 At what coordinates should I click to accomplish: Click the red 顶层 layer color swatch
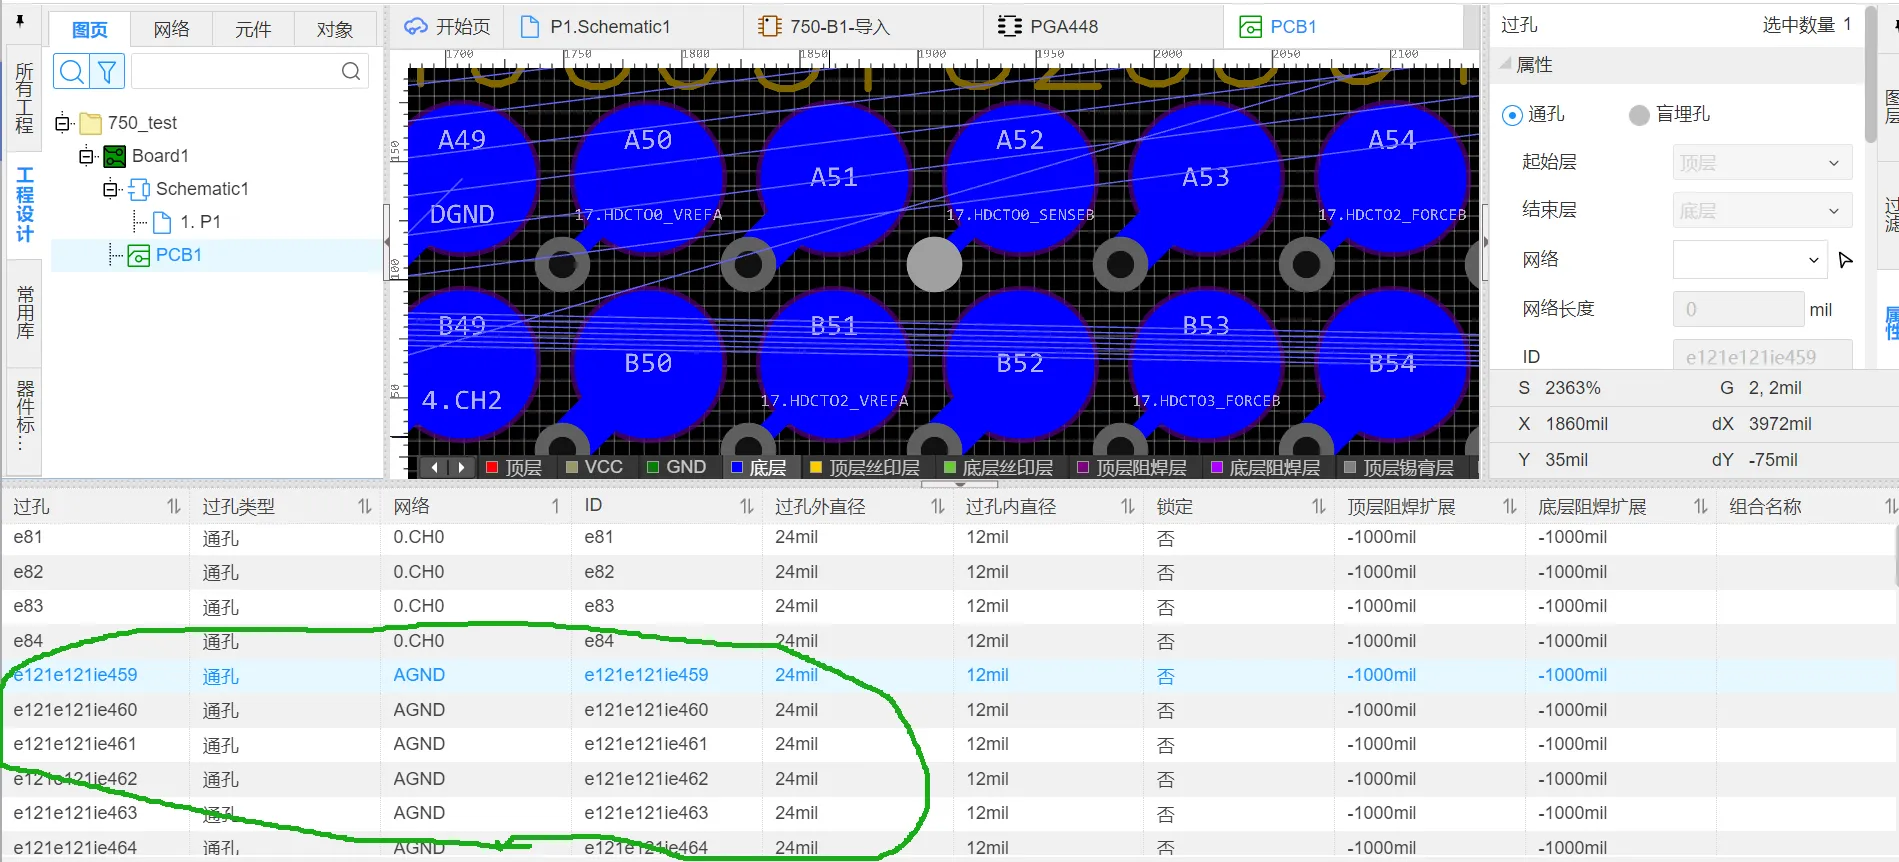coord(492,467)
